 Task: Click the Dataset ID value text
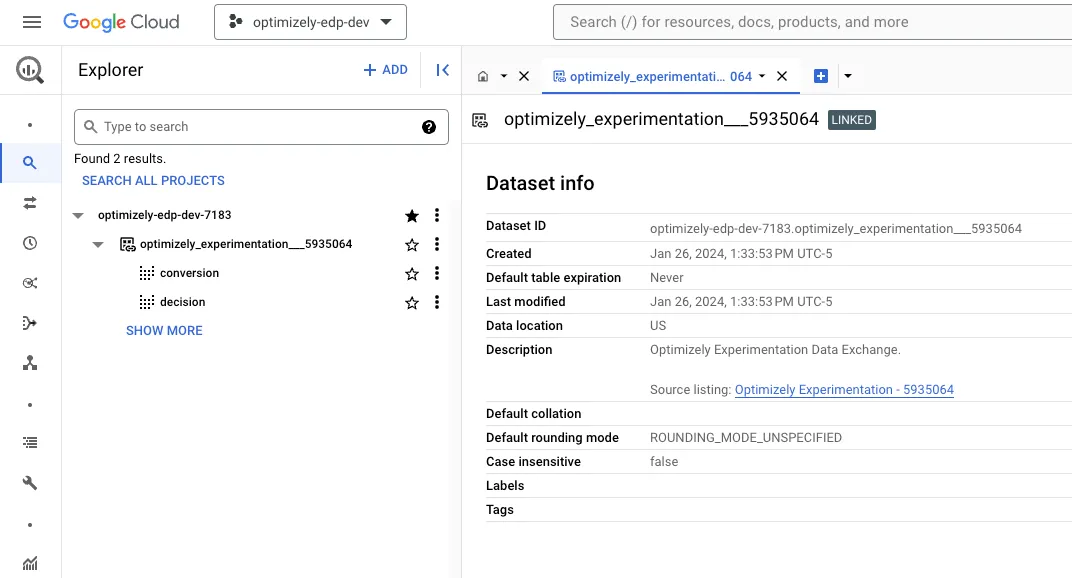pos(835,228)
